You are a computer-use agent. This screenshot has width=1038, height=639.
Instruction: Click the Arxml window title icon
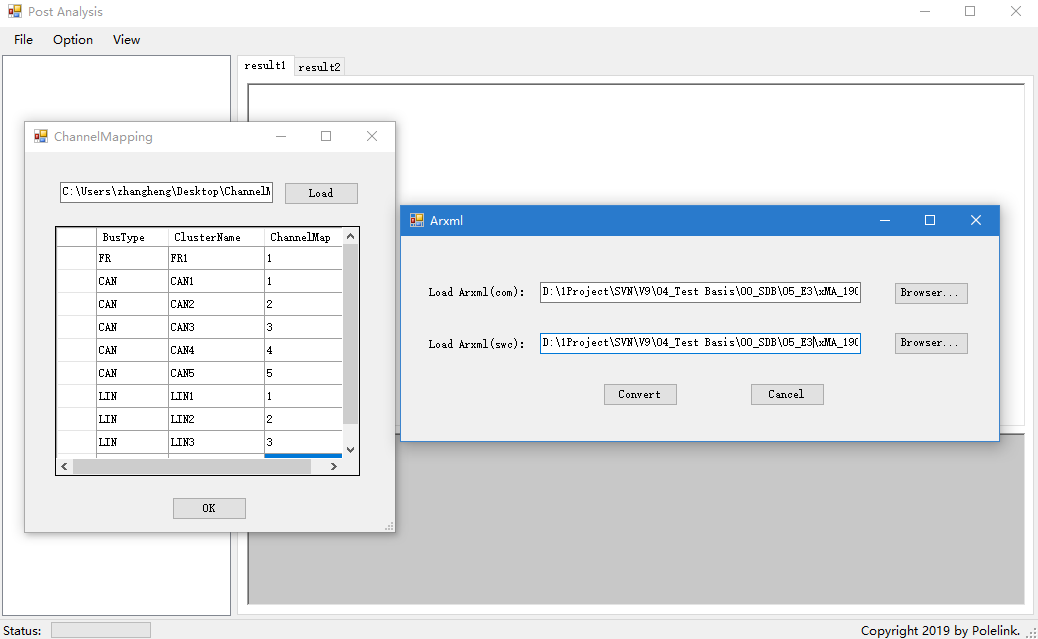pos(416,221)
